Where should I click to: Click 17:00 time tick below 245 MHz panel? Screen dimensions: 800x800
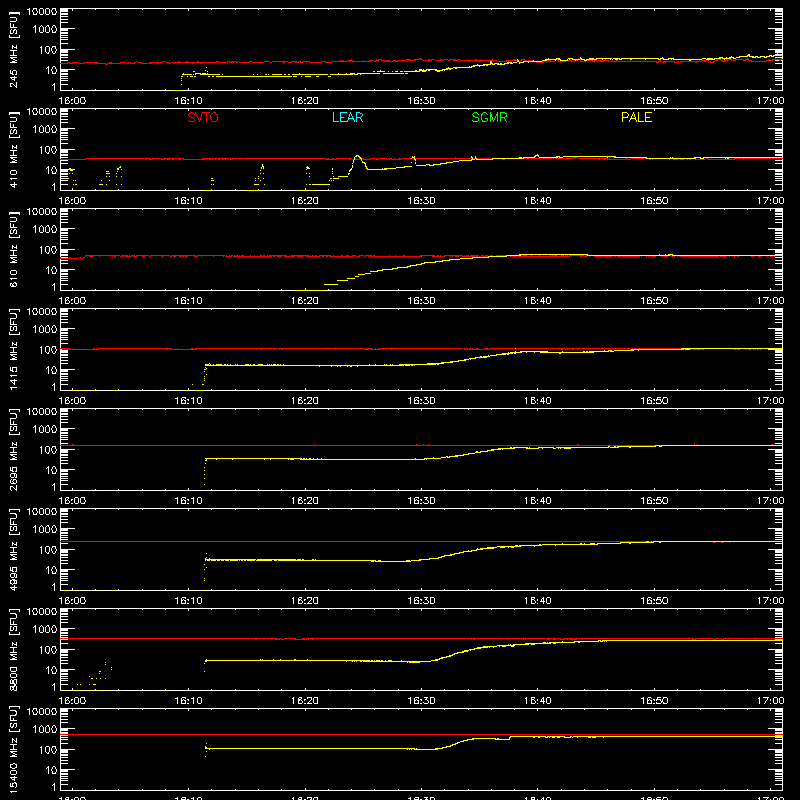coord(770,101)
